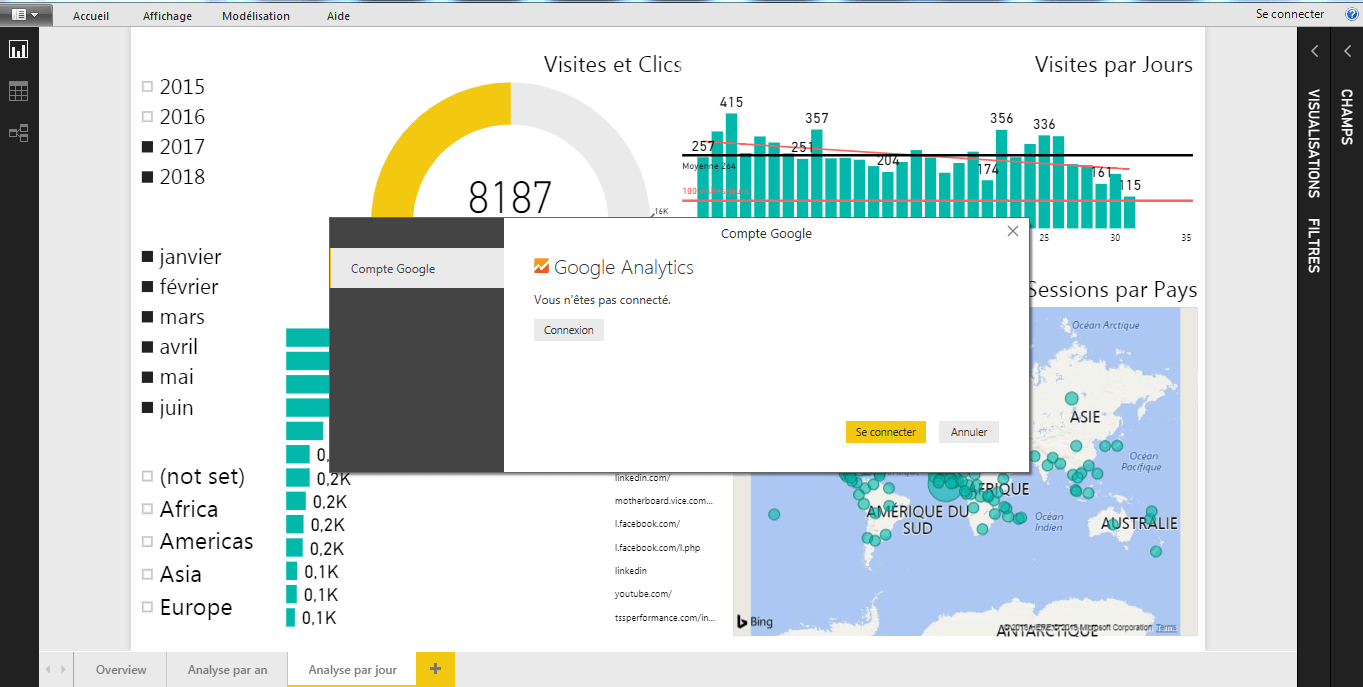Click the AUSTRALIE map label

pyautogui.click(x=1139, y=523)
